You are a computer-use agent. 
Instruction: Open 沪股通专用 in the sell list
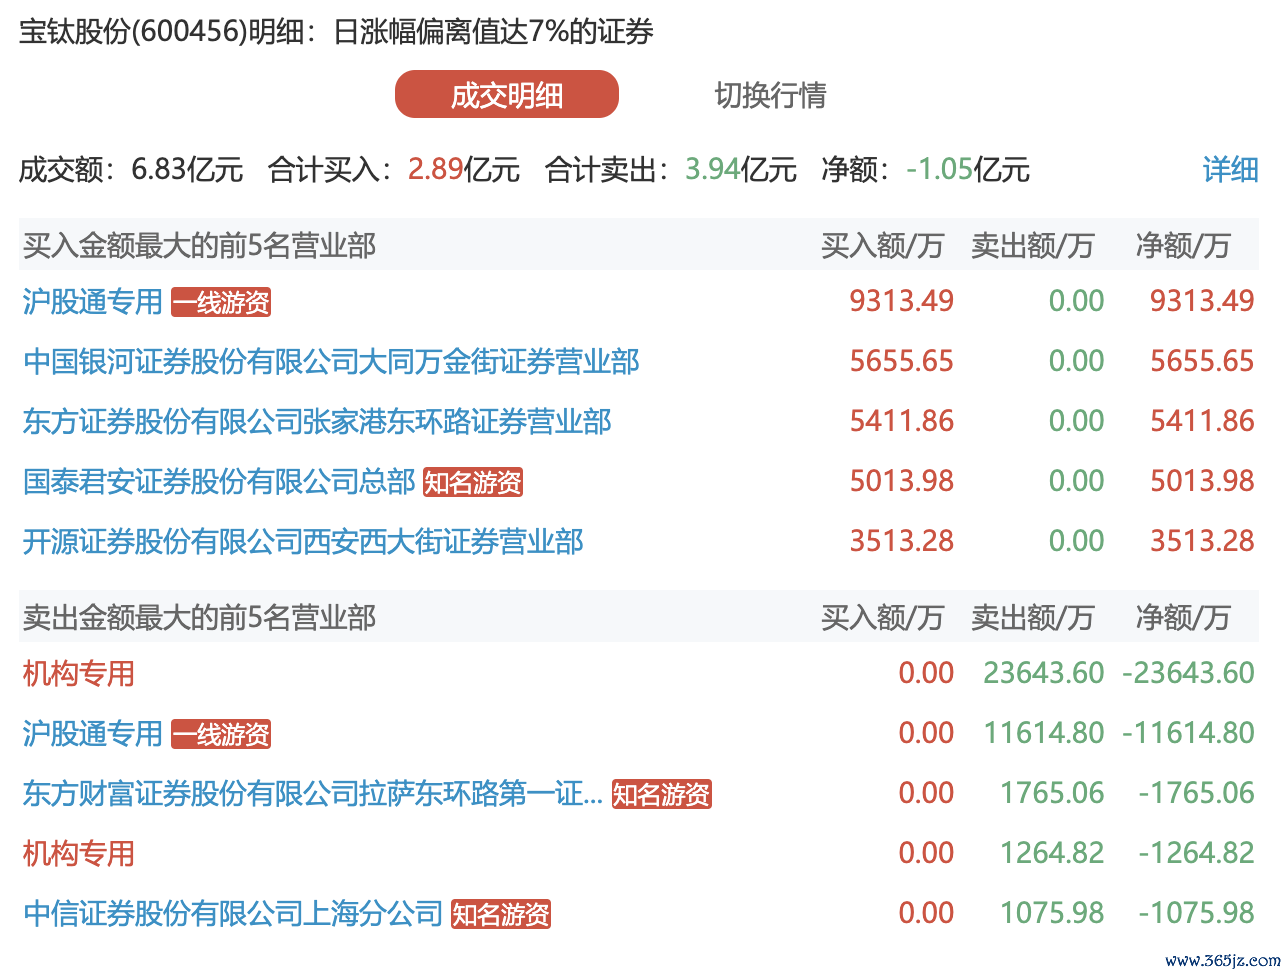click(x=93, y=733)
